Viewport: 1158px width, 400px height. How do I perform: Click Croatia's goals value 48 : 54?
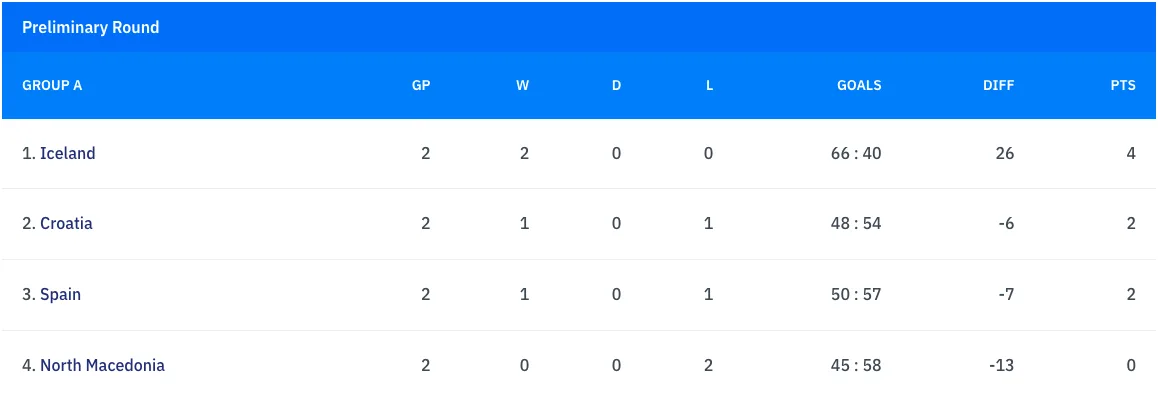click(856, 223)
